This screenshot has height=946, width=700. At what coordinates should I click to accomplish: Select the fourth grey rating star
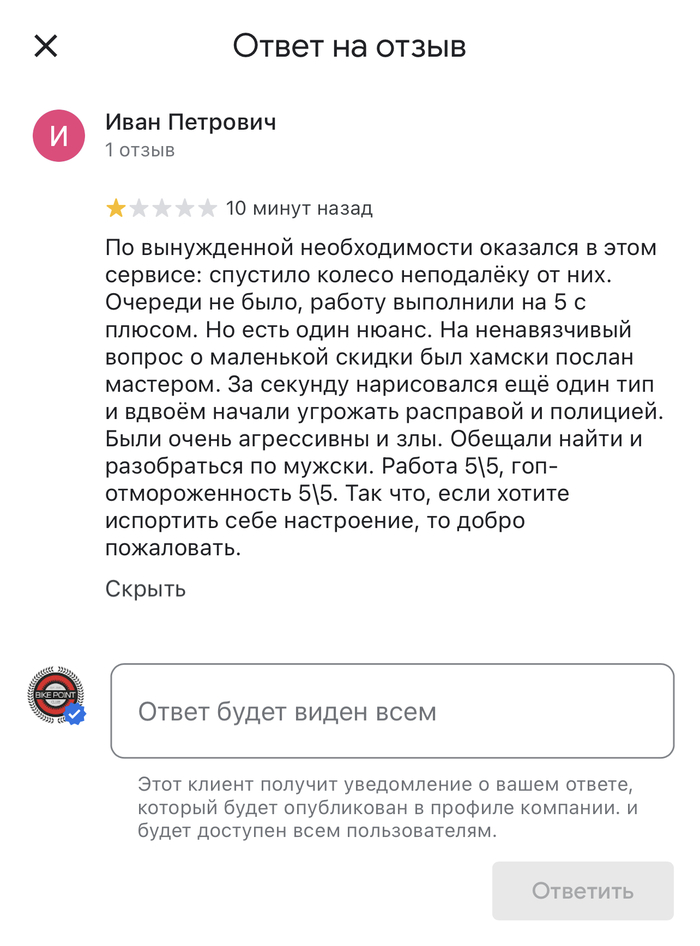click(x=185, y=208)
